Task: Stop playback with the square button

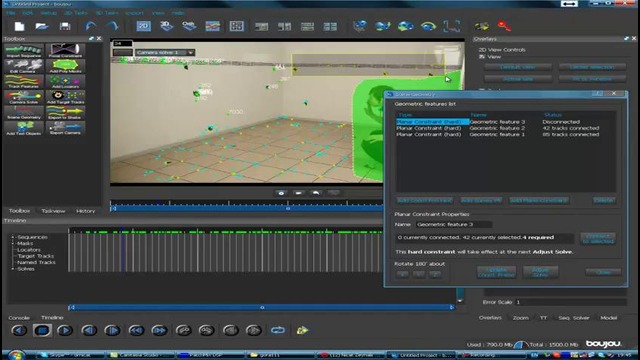Action: pos(42,330)
